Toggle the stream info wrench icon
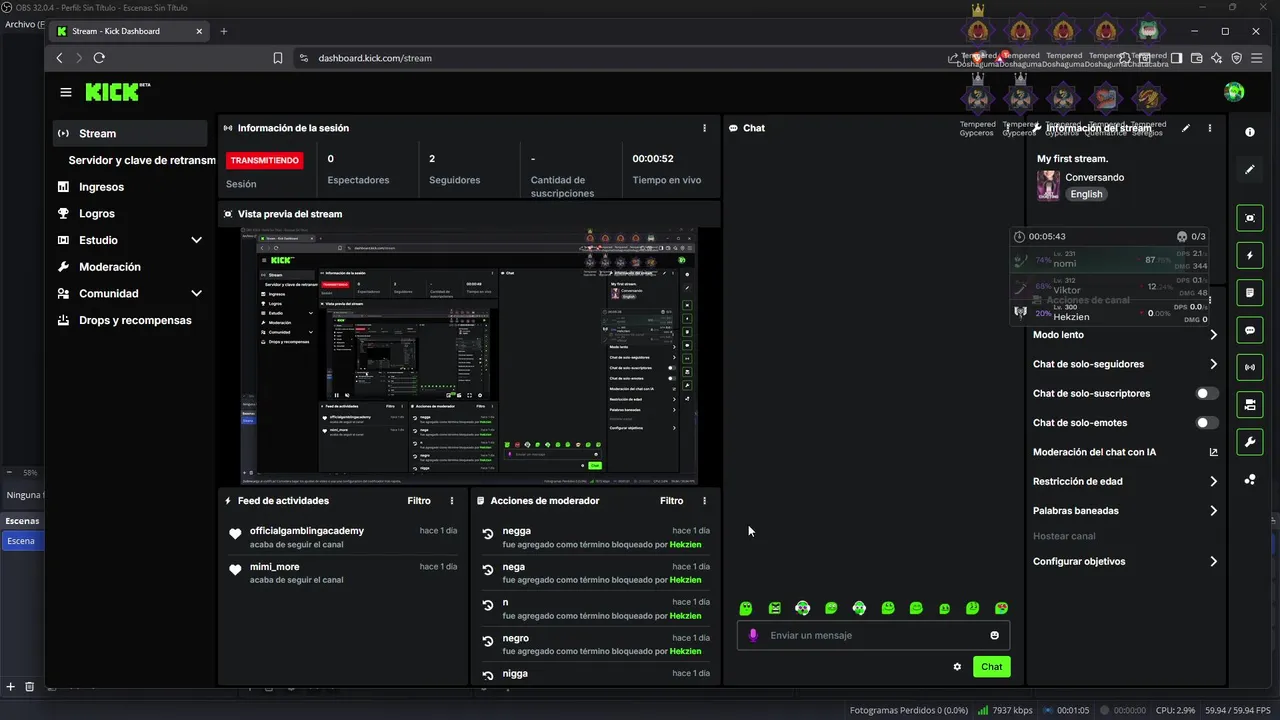Viewport: 1280px width, 720px height. (1250, 441)
